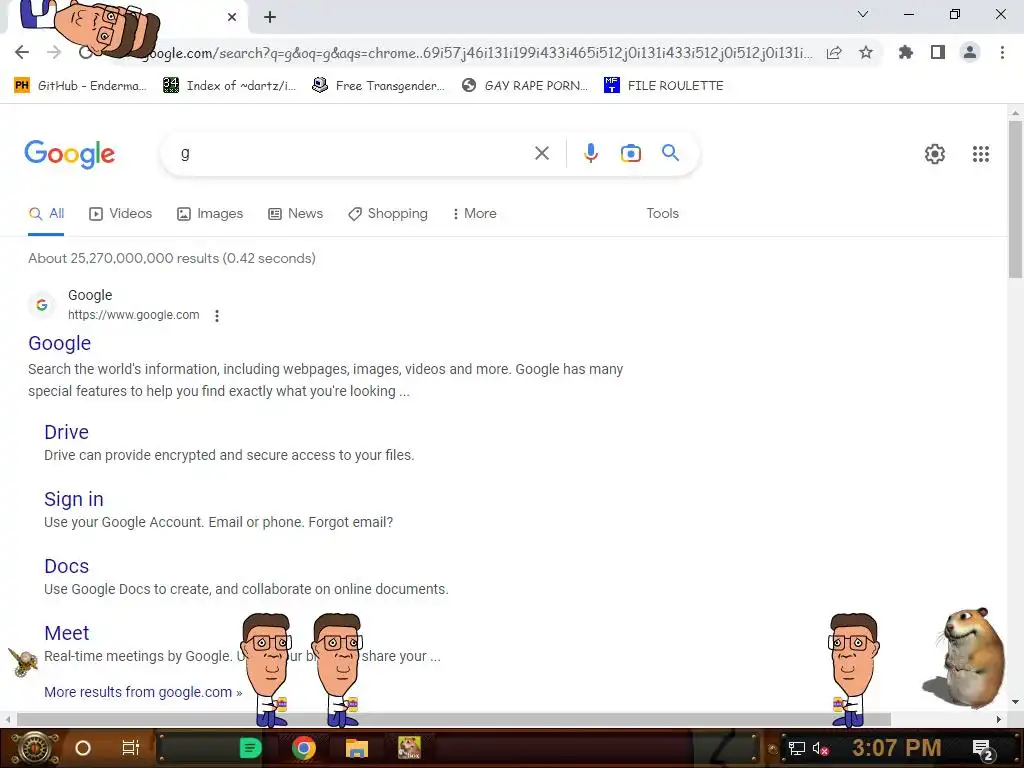The height and width of the screenshot is (768, 1024).
Task: Open the Google result title link
Action: pos(59,343)
